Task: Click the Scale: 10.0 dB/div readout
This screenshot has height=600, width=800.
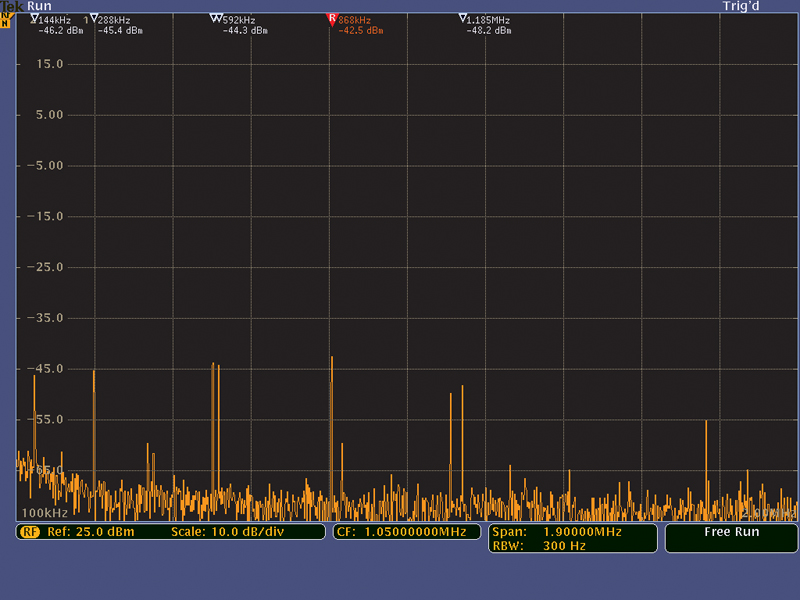Action: point(227,532)
